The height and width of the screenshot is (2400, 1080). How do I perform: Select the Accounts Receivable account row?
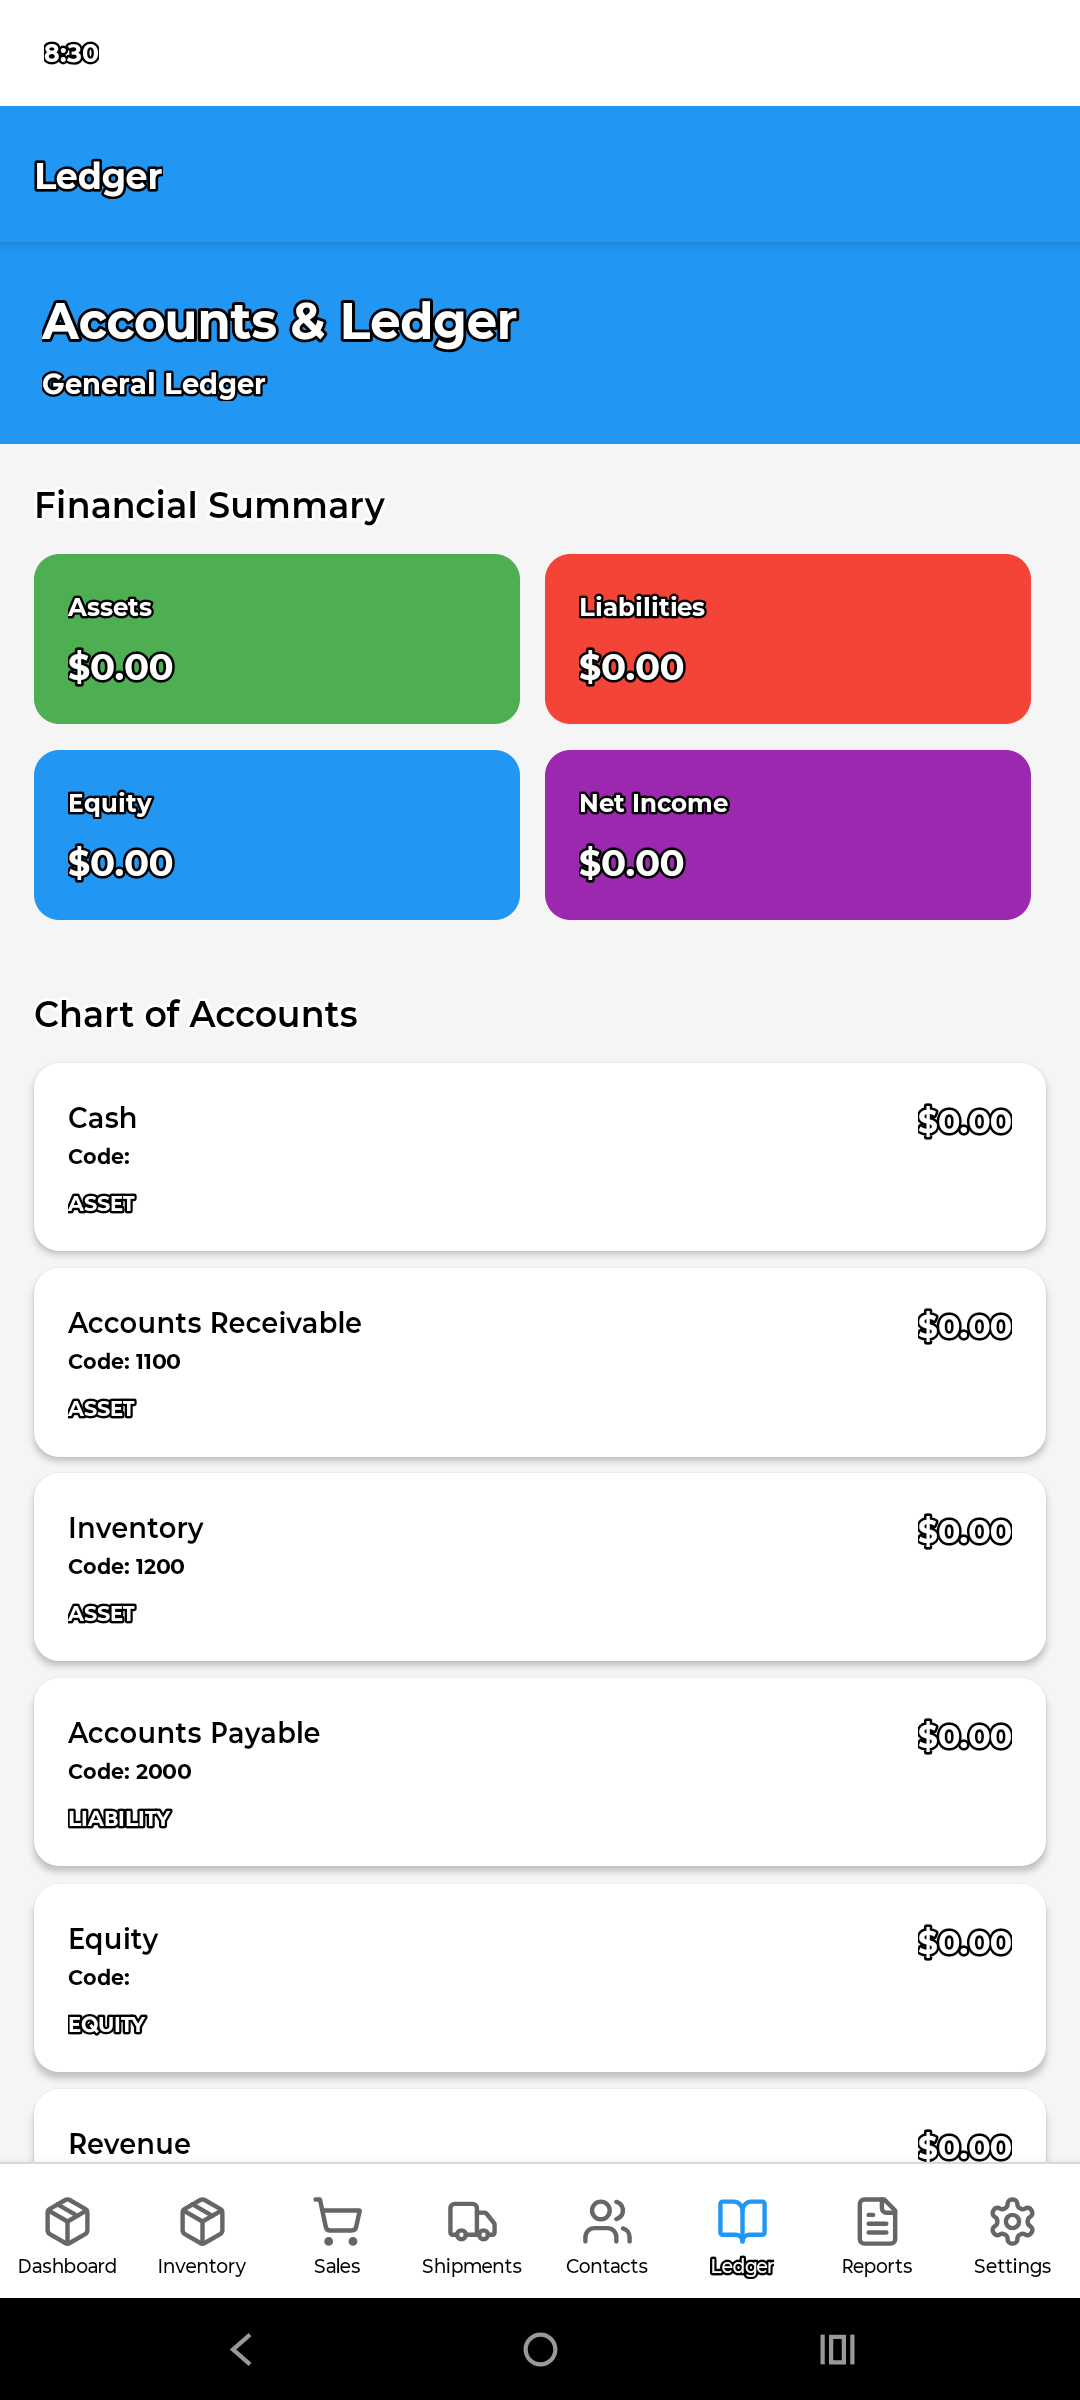540,1362
